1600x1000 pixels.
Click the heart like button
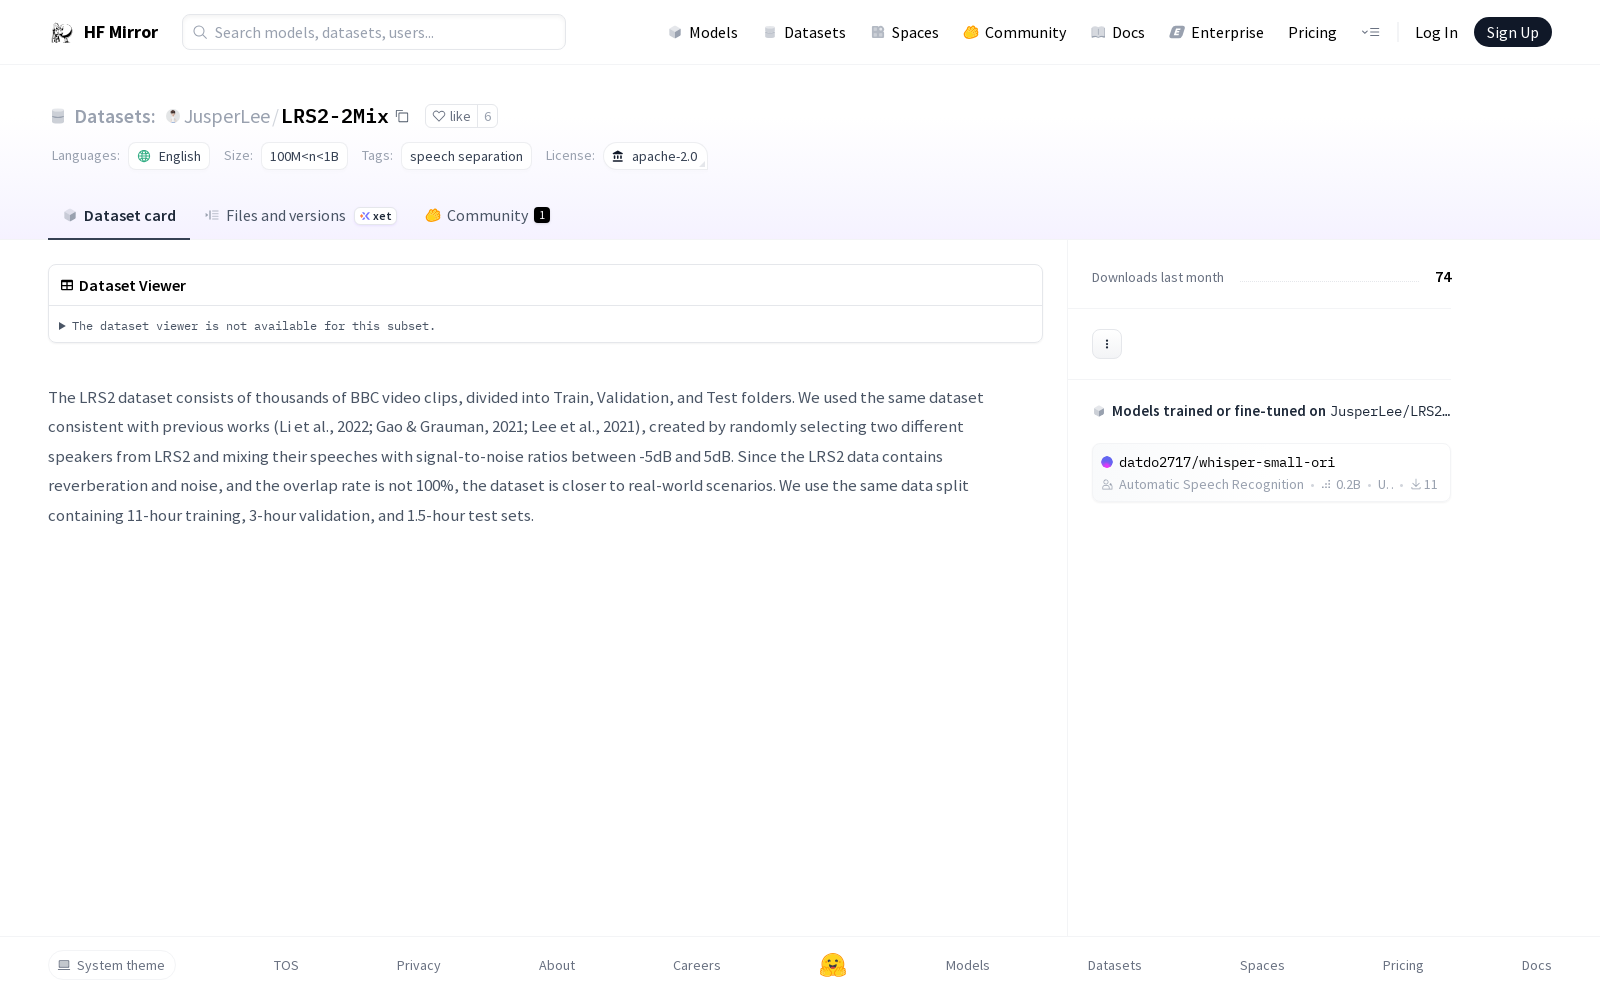451,116
